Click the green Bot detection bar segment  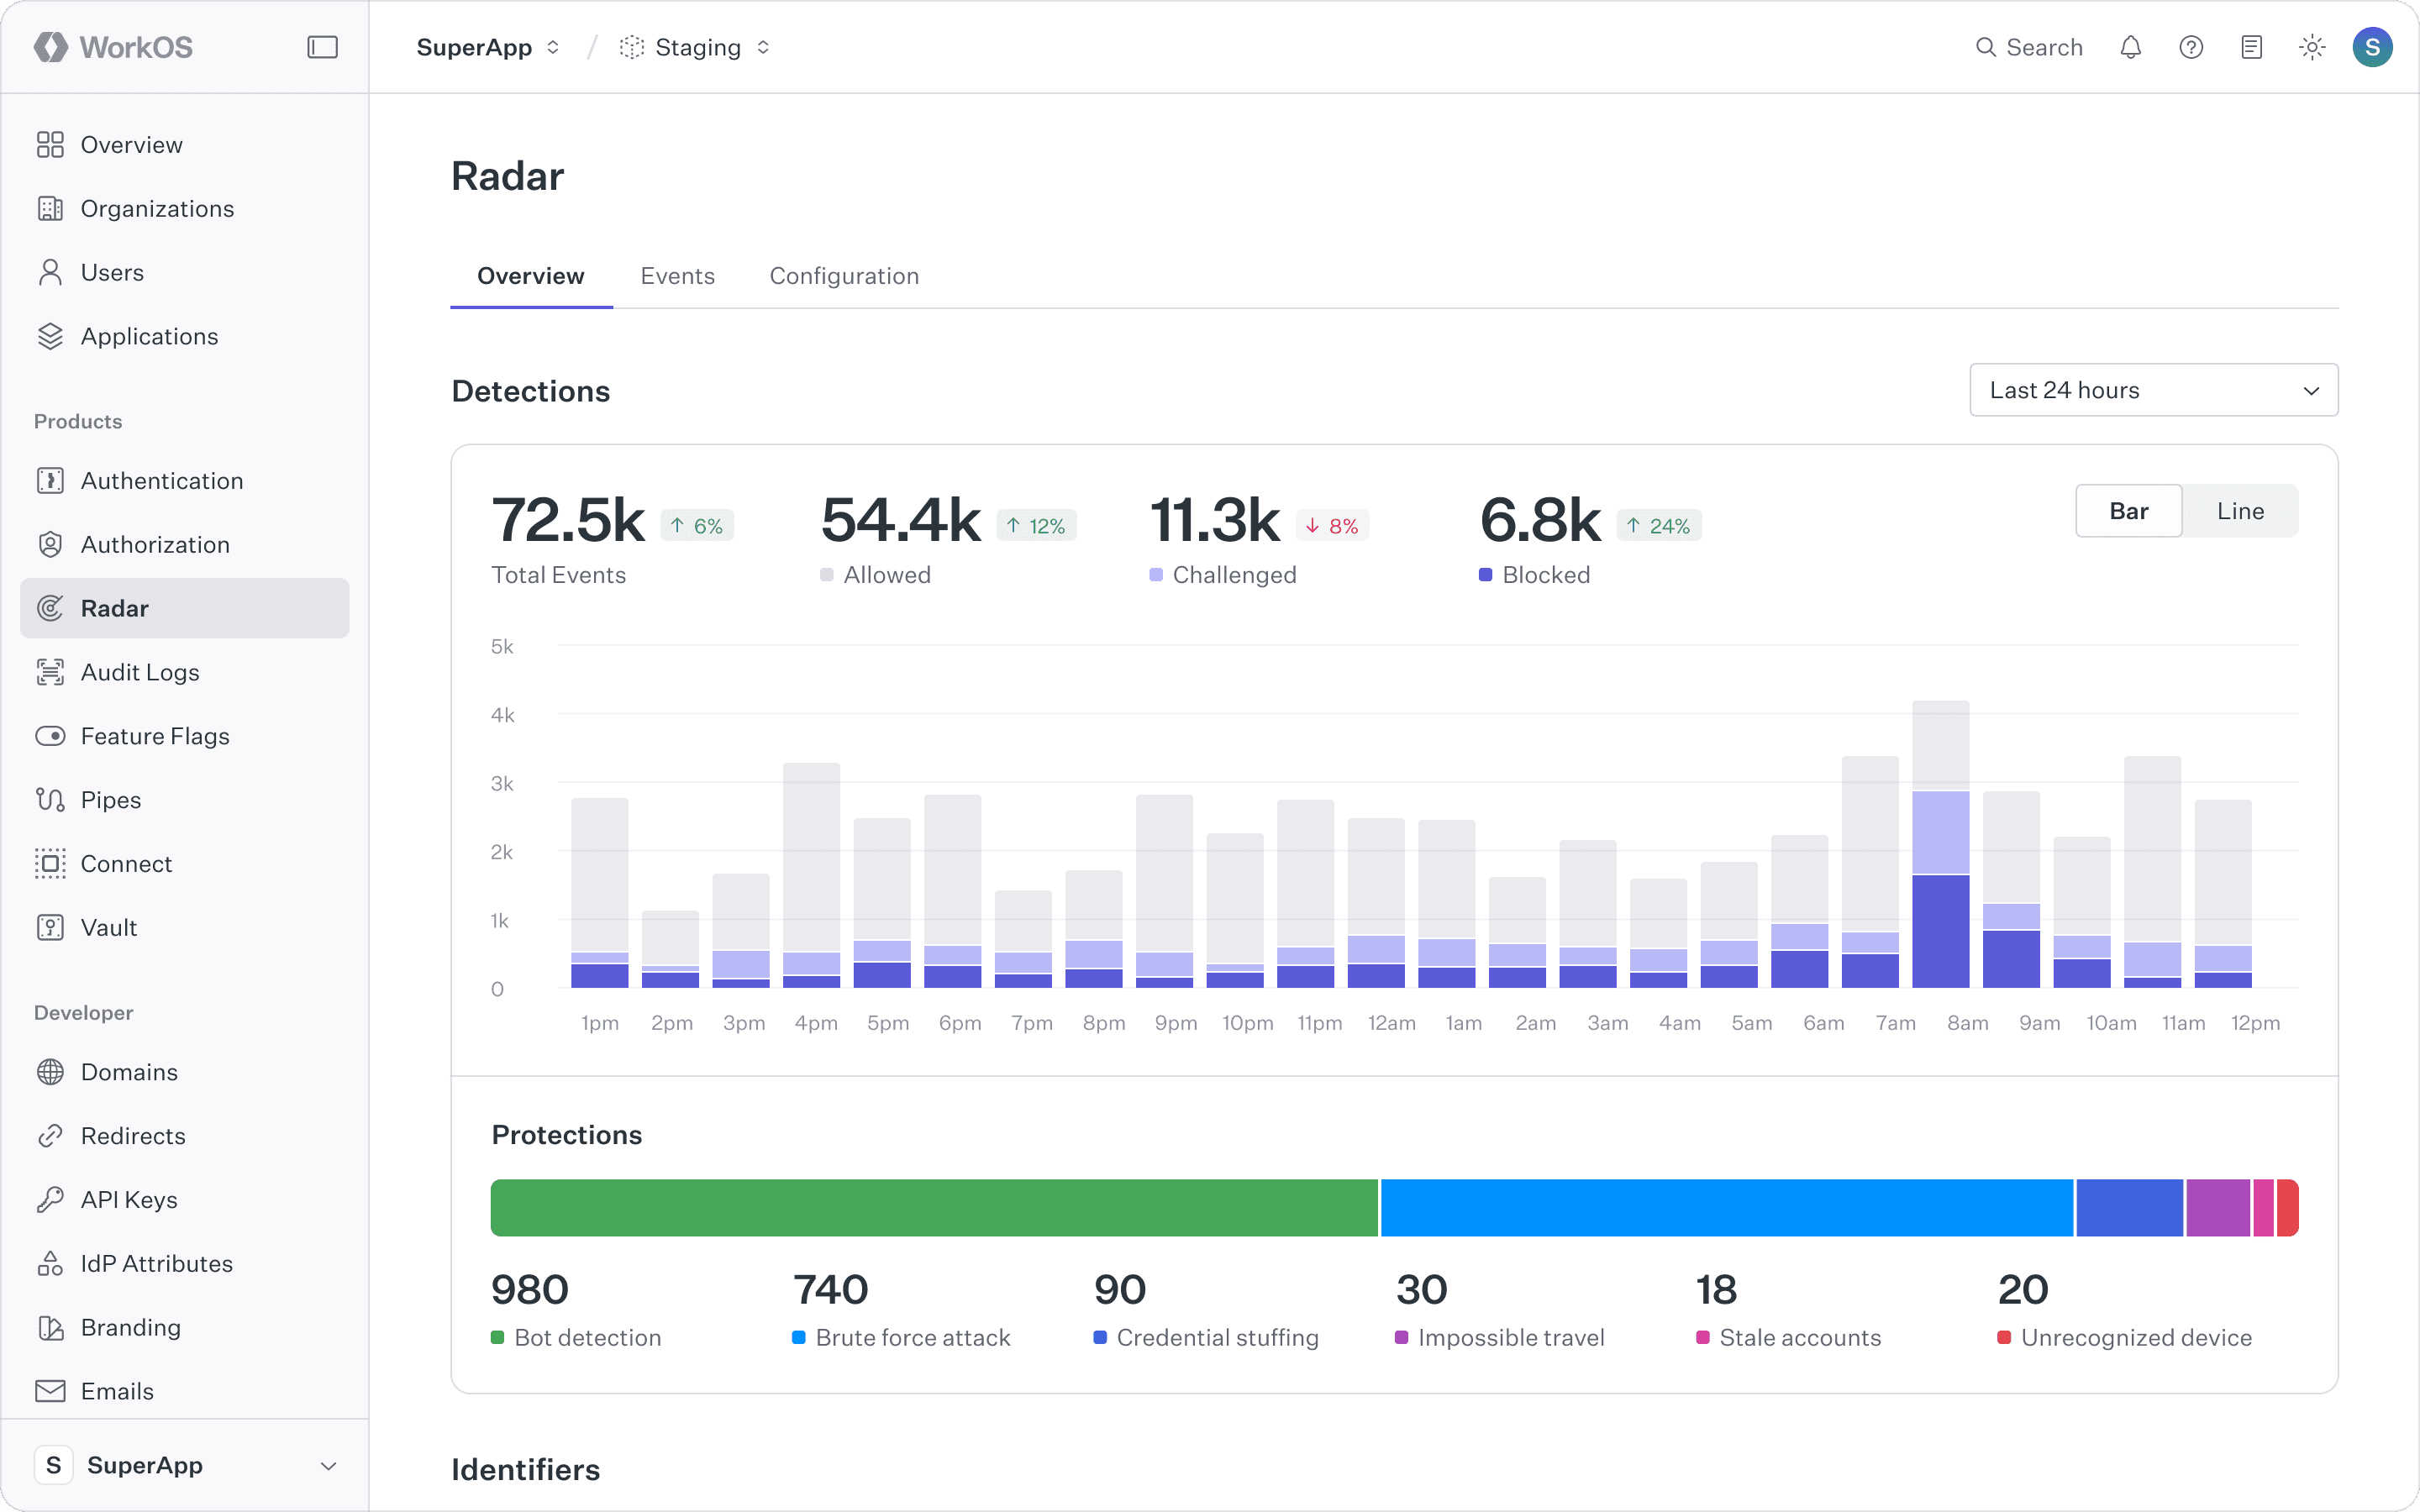(934, 1208)
